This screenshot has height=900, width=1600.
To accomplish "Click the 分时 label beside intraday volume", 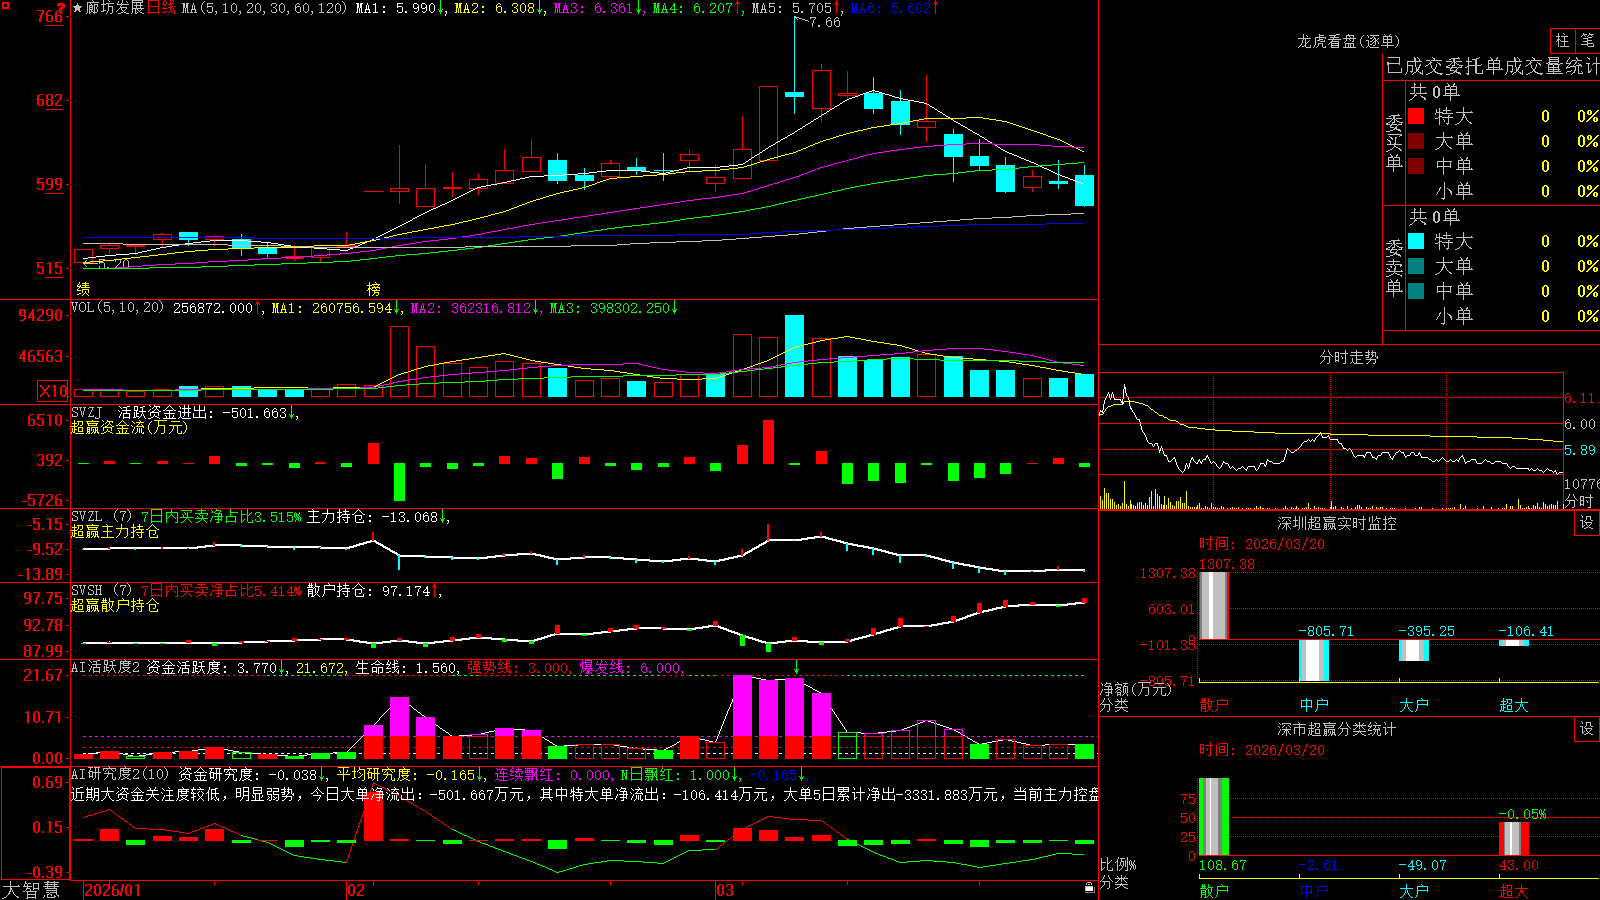I will [1579, 501].
